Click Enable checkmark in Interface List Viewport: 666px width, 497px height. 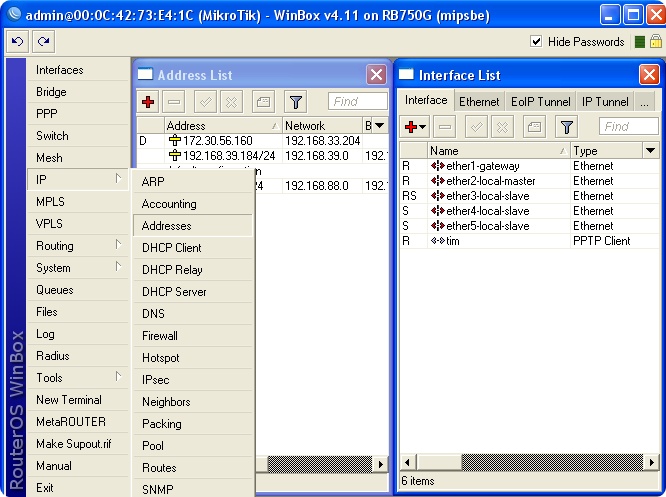(476, 127)
